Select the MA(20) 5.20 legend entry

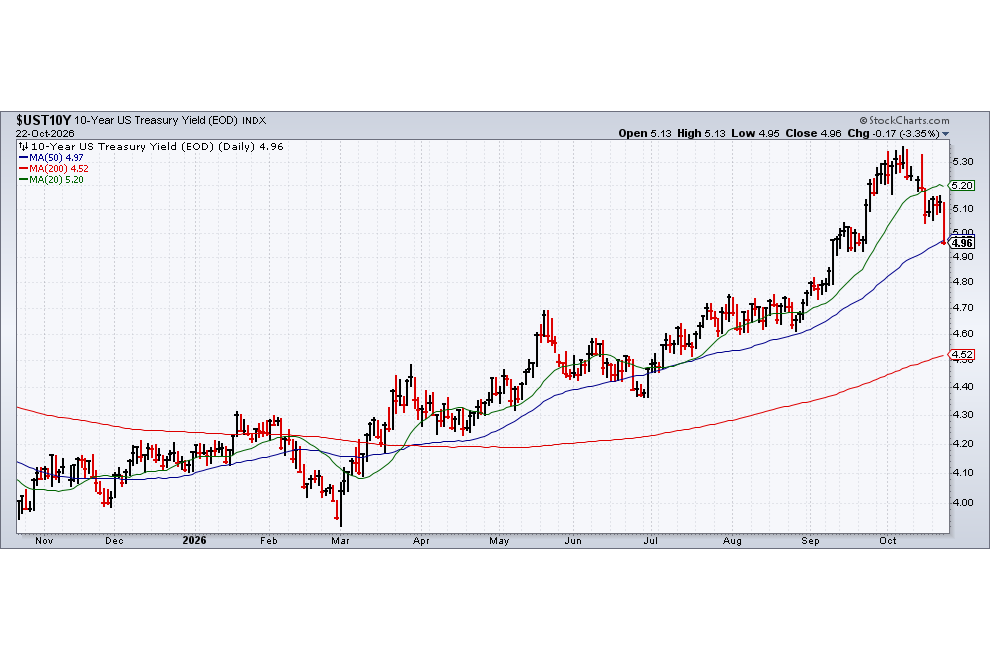(x=51, y=179)
